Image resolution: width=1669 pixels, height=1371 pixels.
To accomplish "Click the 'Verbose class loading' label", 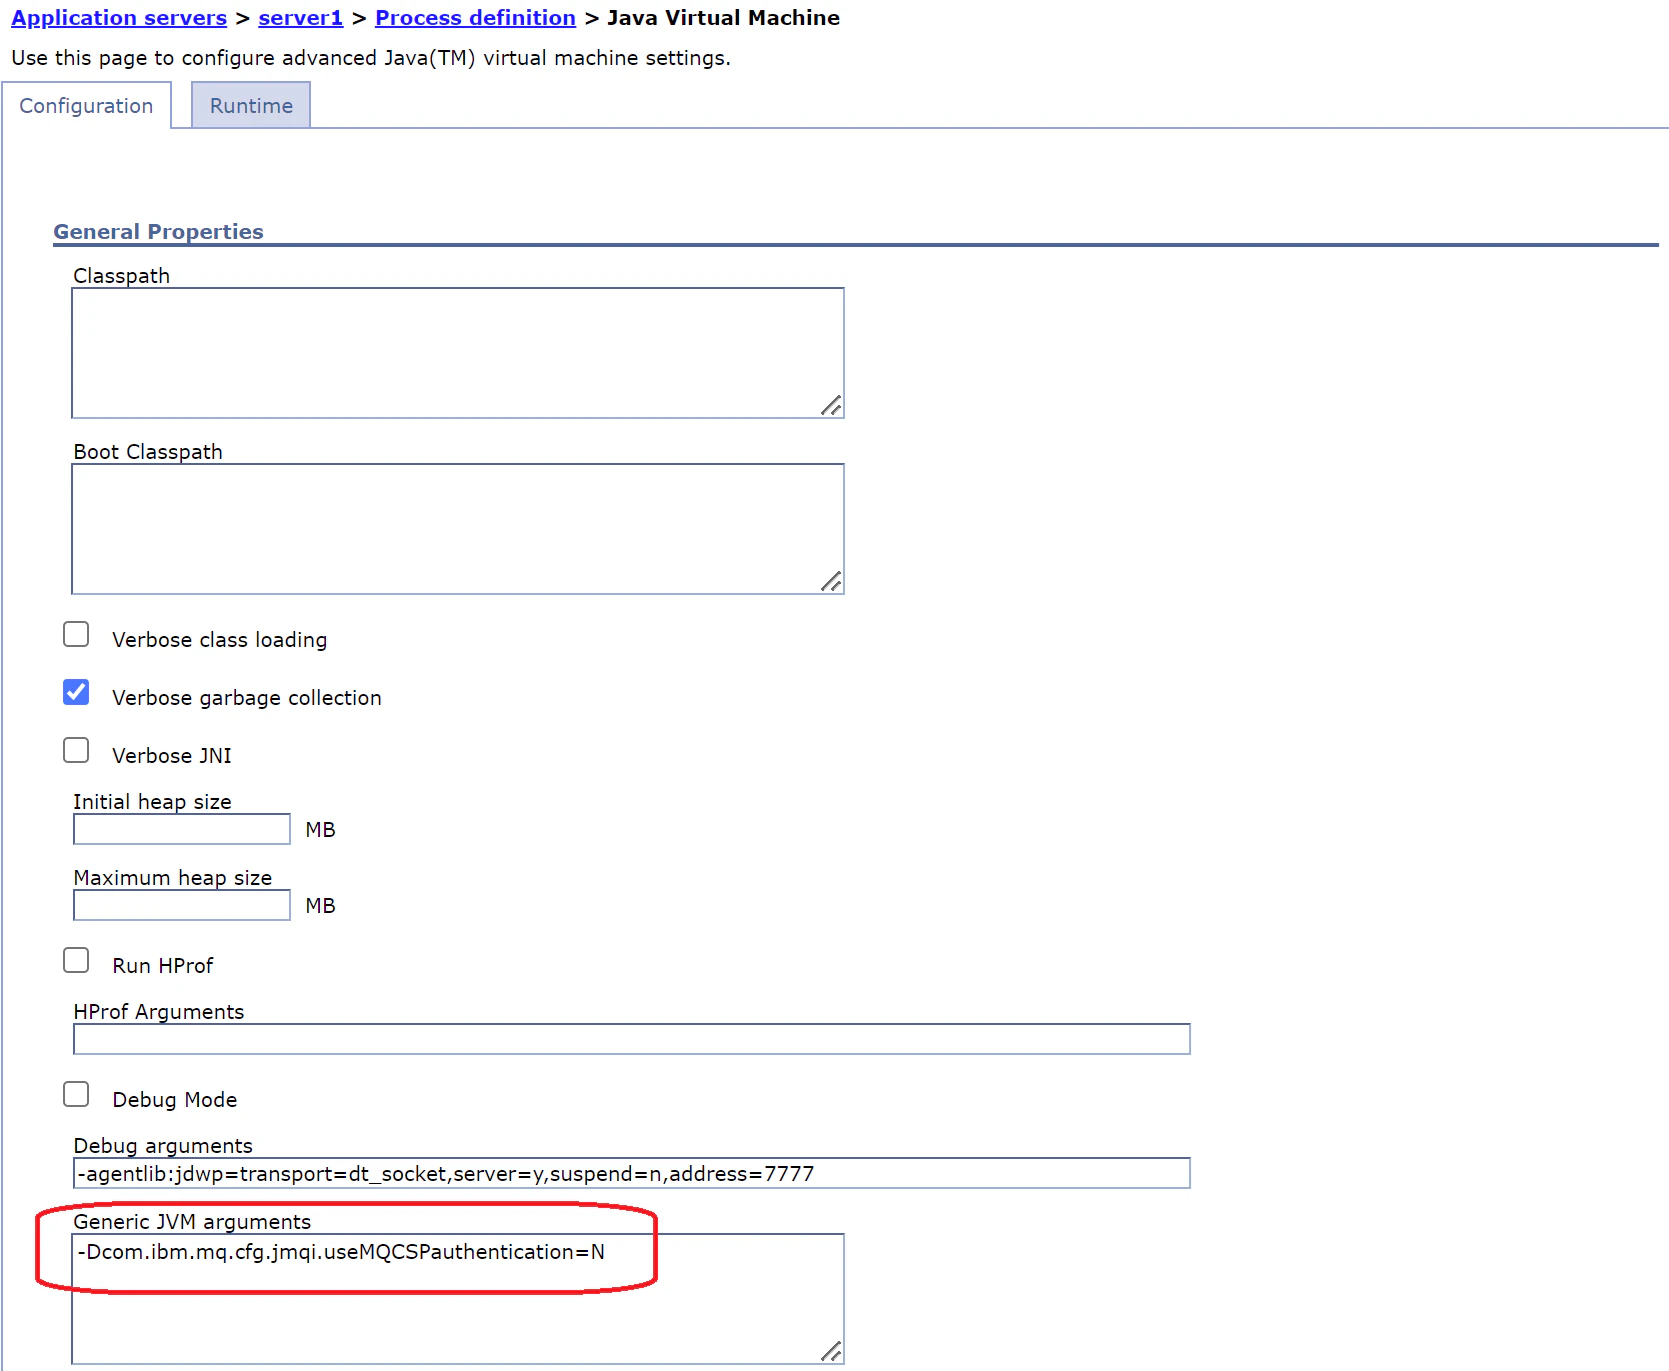I will (x=219, y=640).
